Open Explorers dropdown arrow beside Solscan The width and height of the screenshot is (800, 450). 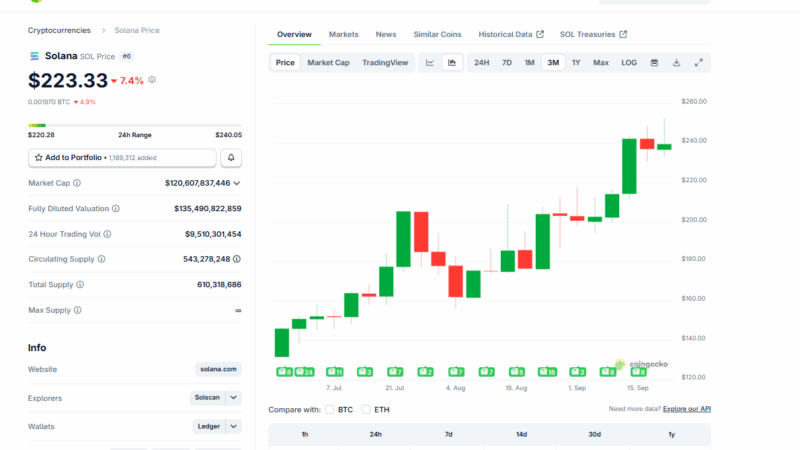click(234, 397)
